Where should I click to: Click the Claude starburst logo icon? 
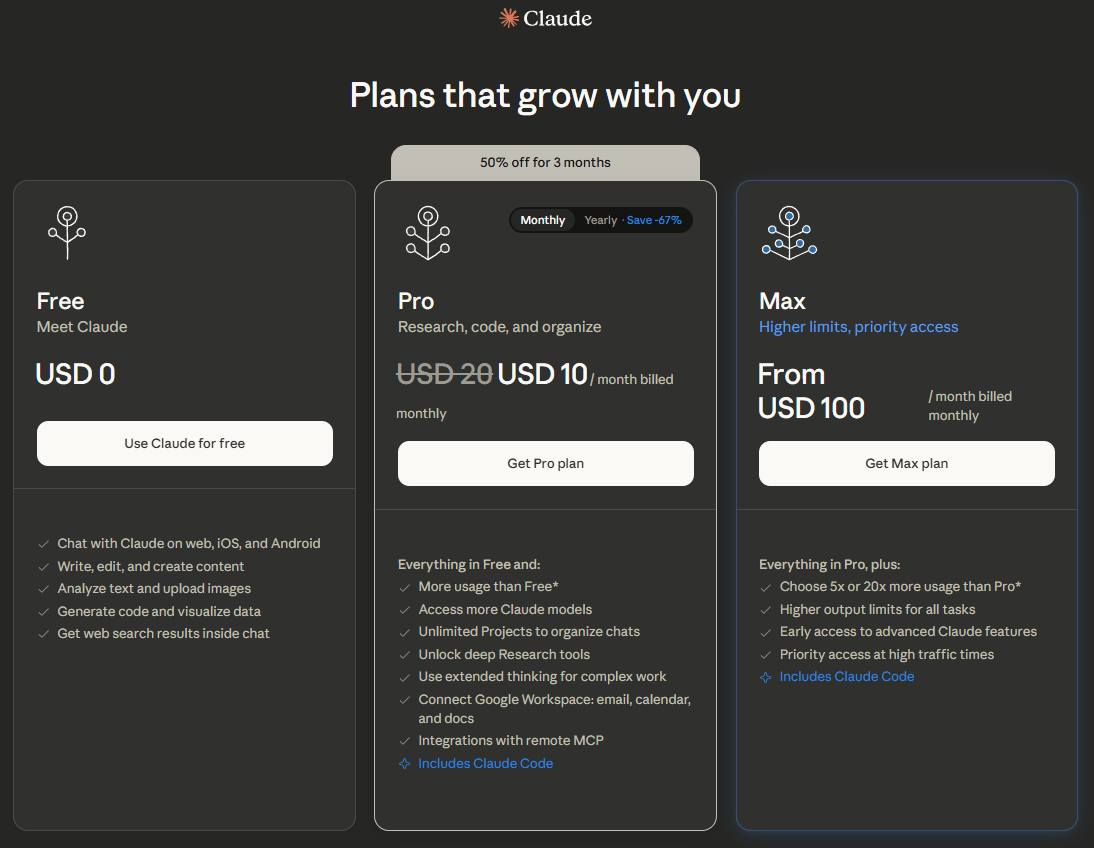click(x=509, y=18)
